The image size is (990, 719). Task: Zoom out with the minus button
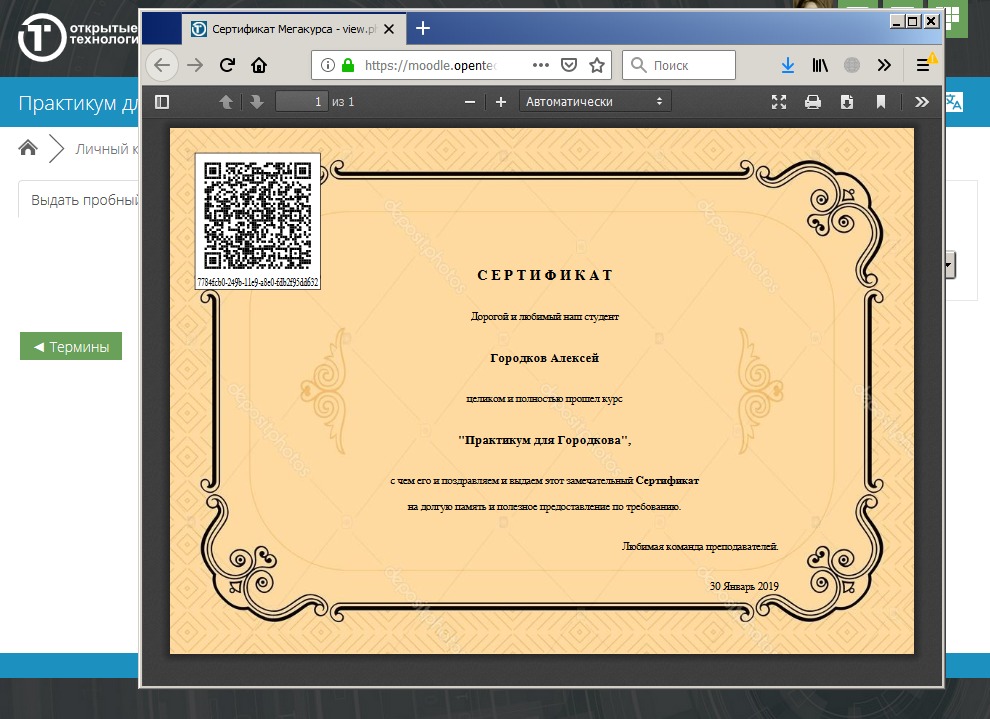pyautogui.click(x=470, y=101)
